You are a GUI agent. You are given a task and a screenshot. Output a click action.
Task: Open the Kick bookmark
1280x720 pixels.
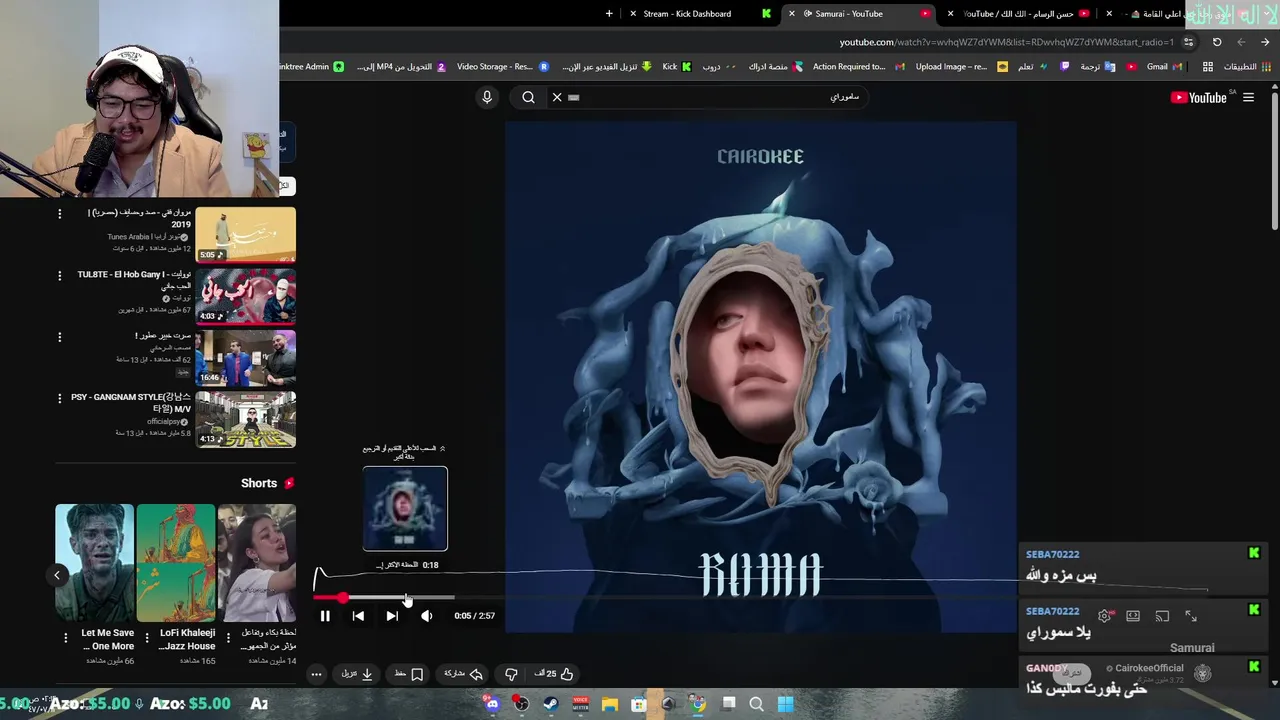(677, 67)
